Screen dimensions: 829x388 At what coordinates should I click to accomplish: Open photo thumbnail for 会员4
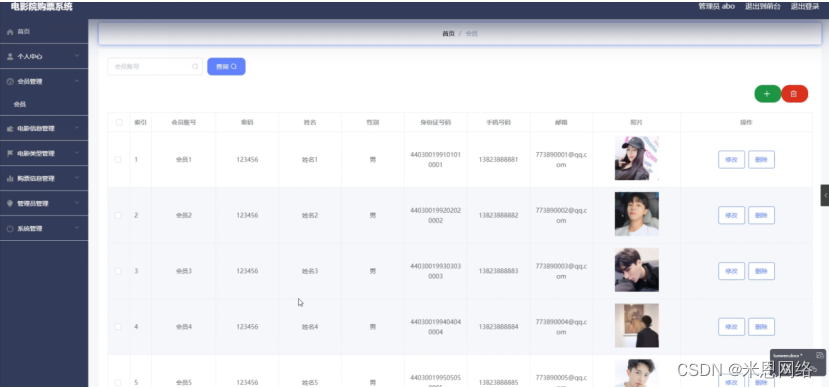pyautogui.click(x=637, y=325)
